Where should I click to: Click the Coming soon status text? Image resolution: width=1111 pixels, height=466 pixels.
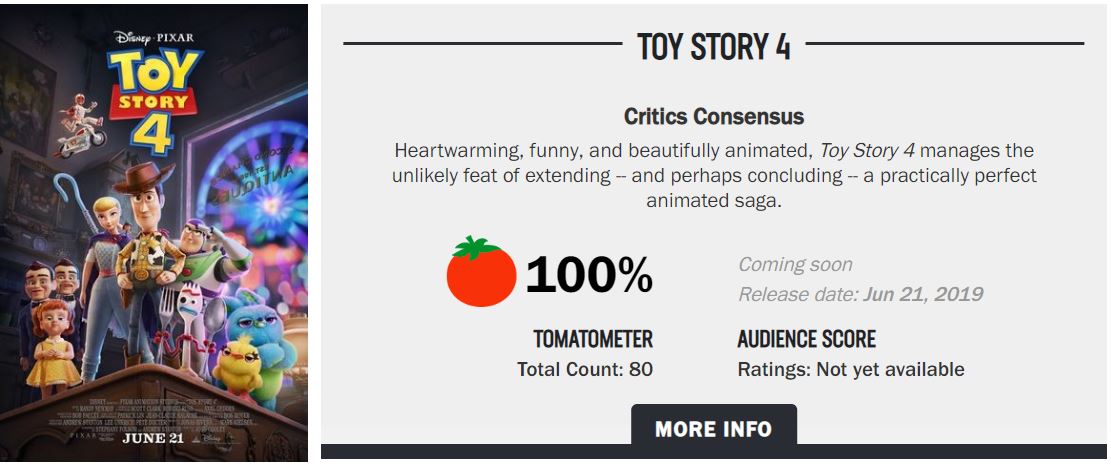(795, 265)
